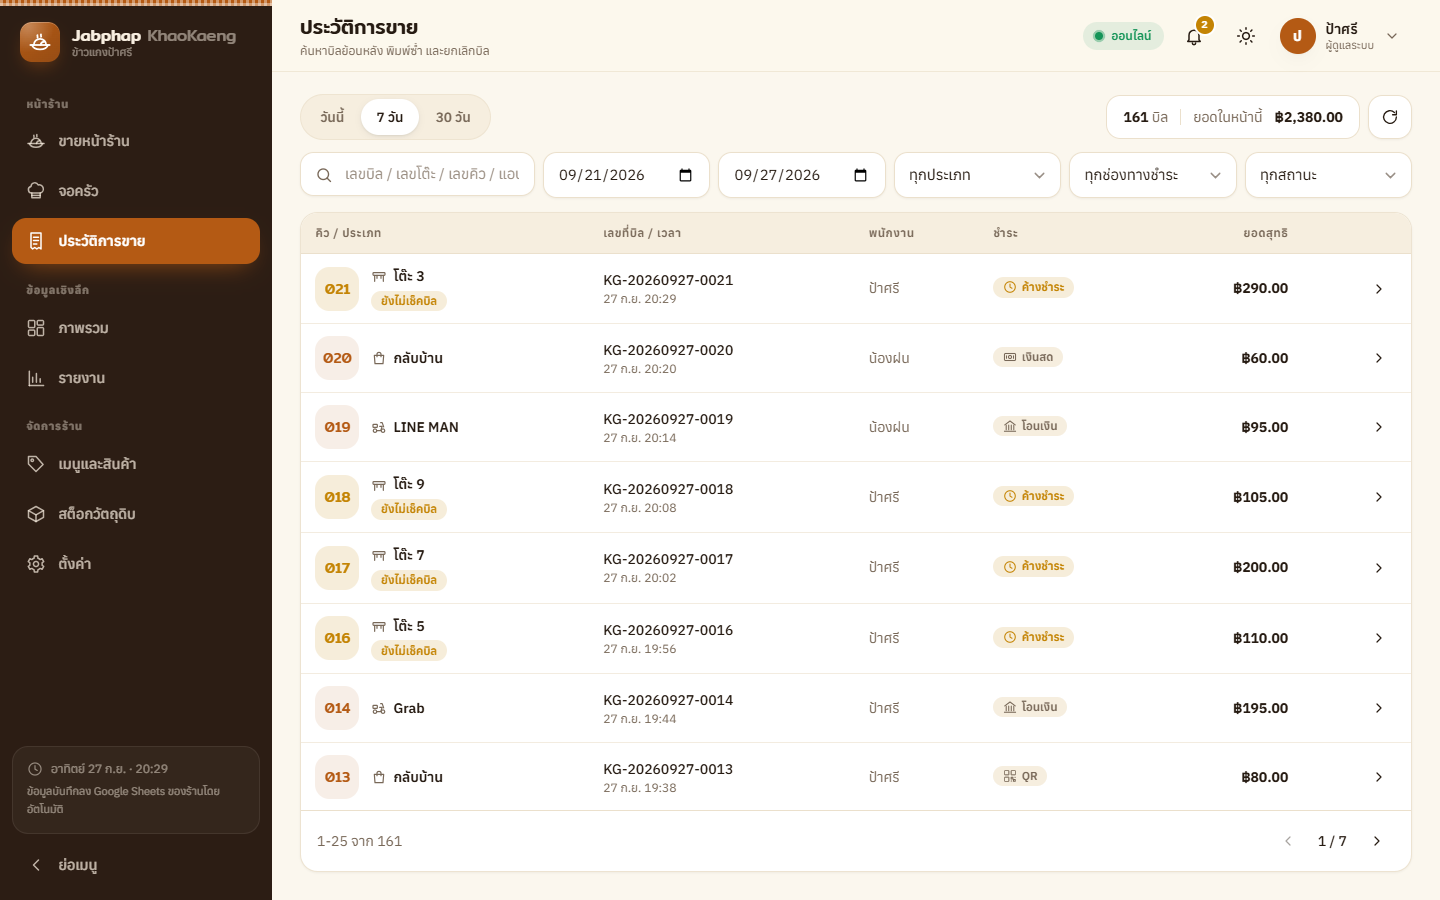Click ยังไม่เช็คบิล tag on โต๊ะ 7
Image resolution: width=1440 pixels, height=900 pixels.
[x=408, y=580]
